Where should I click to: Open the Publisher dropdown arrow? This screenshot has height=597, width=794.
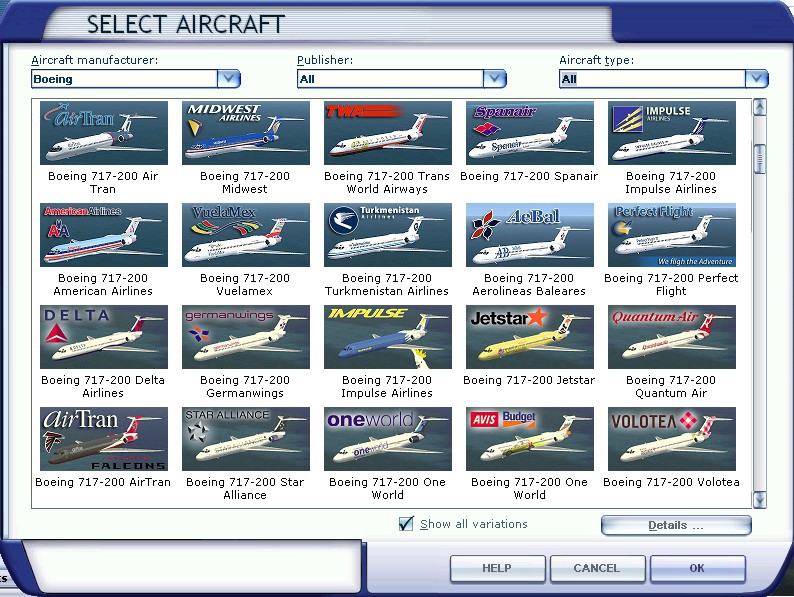[495, 78]
